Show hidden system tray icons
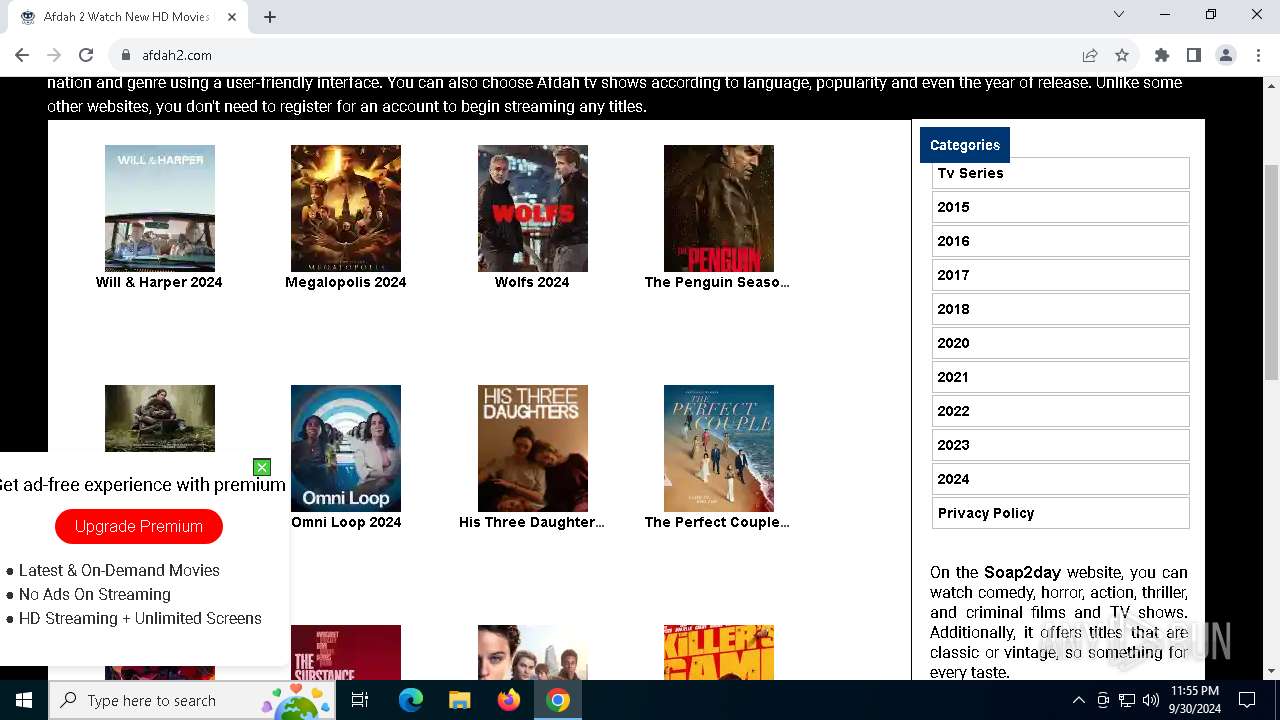The width and height of the screenshot is (1280, 720). point(1078,700)
